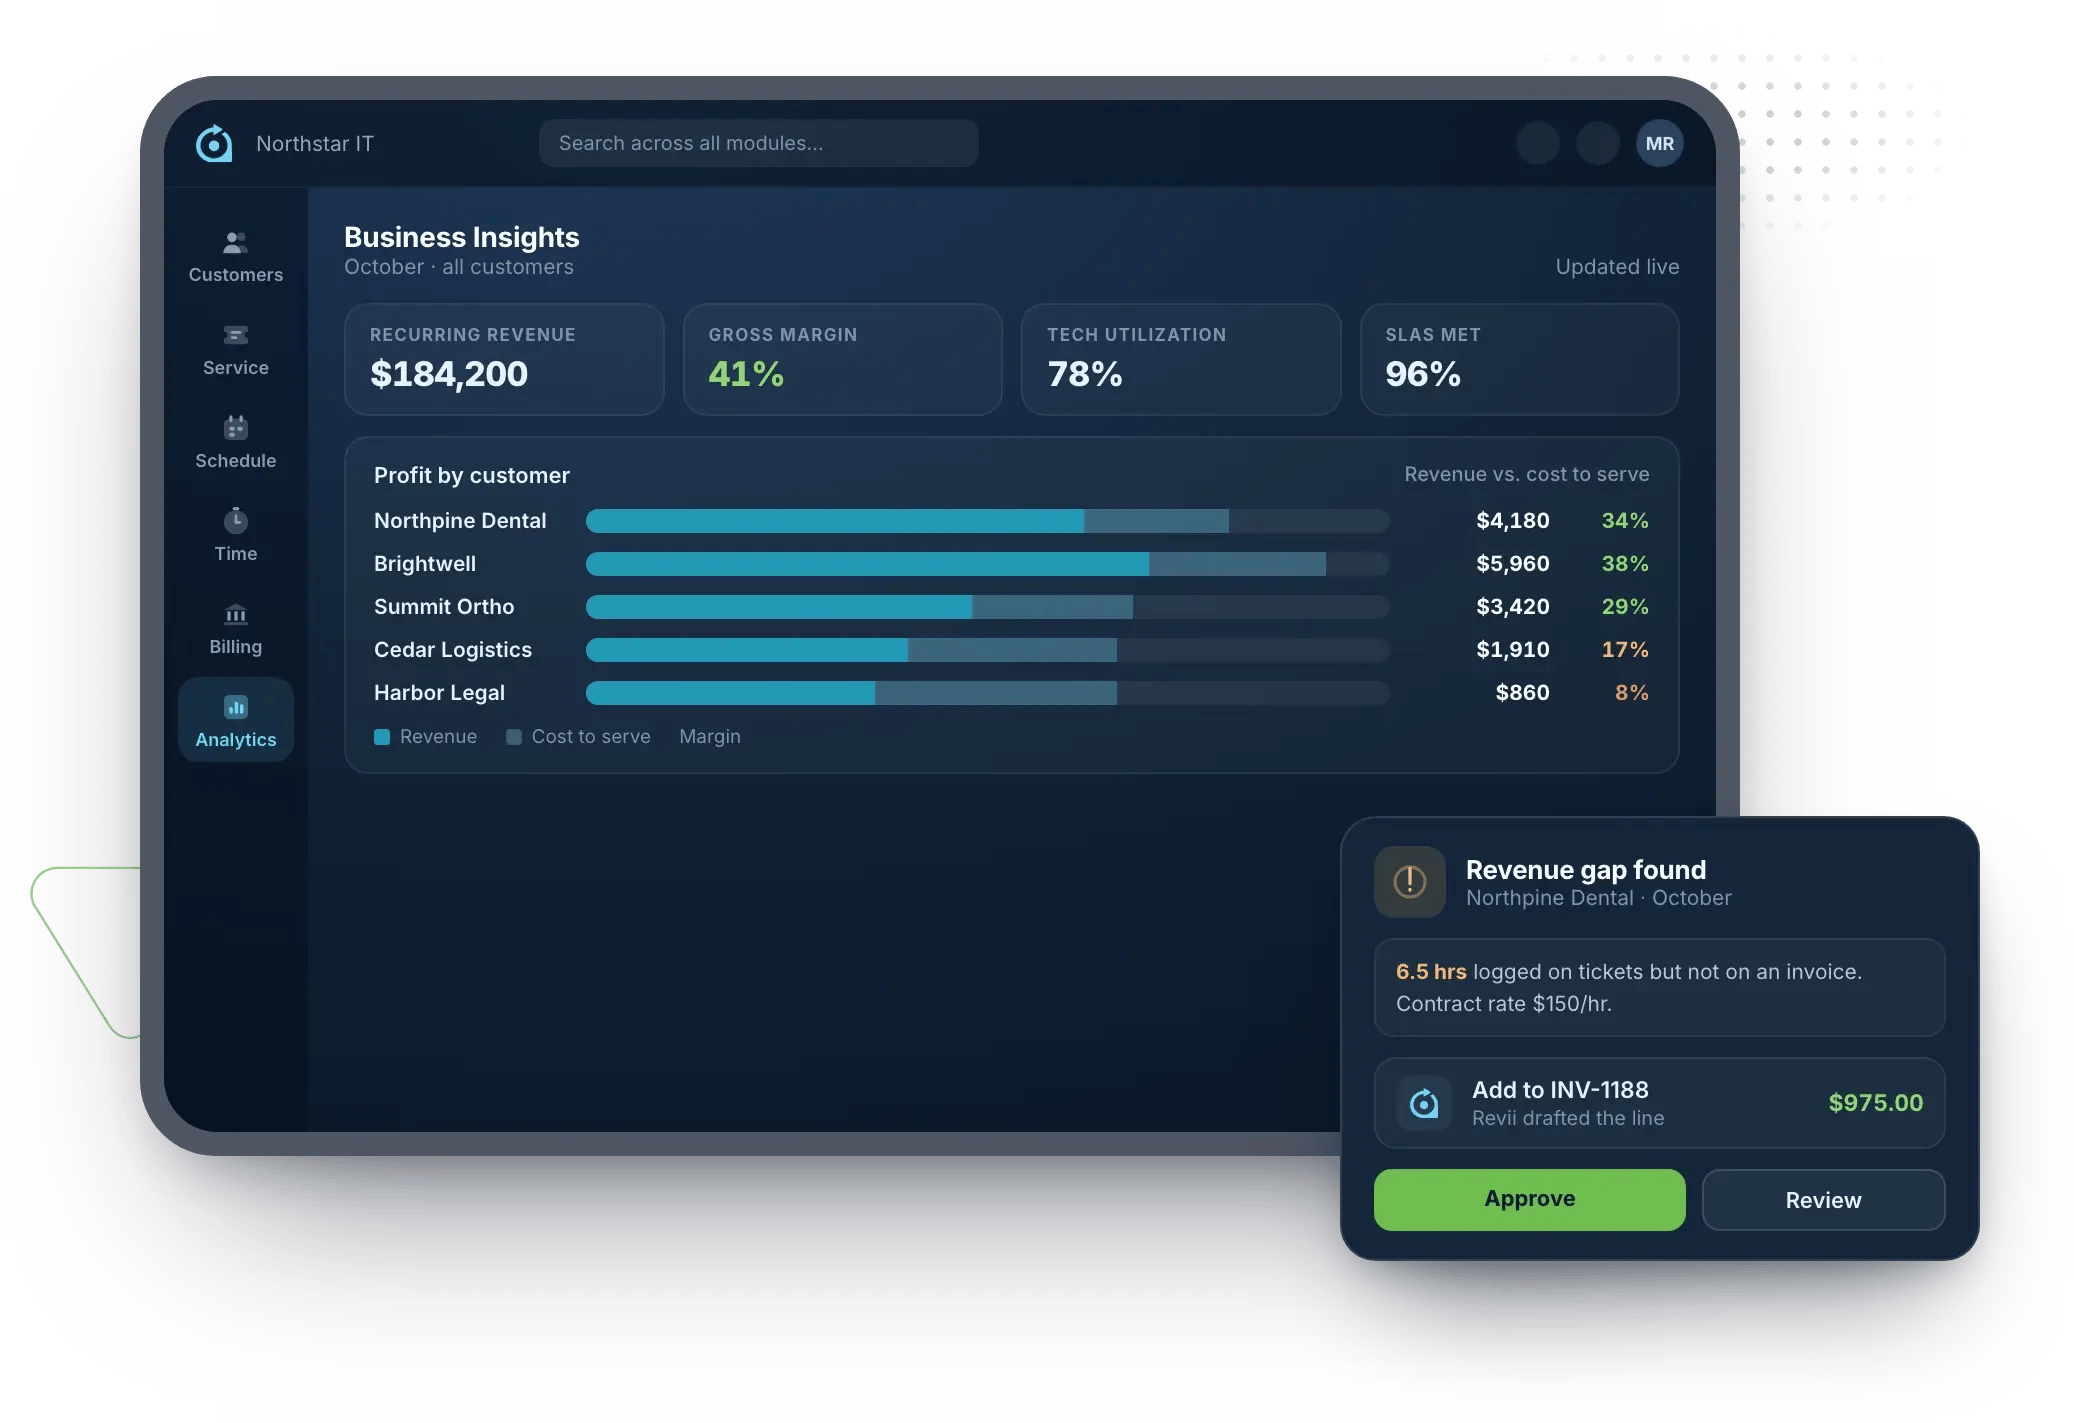Click the Profit by customer title
Viewport: 2074px width, 1423px height.
pyautogui.click(x=472, y=475)
